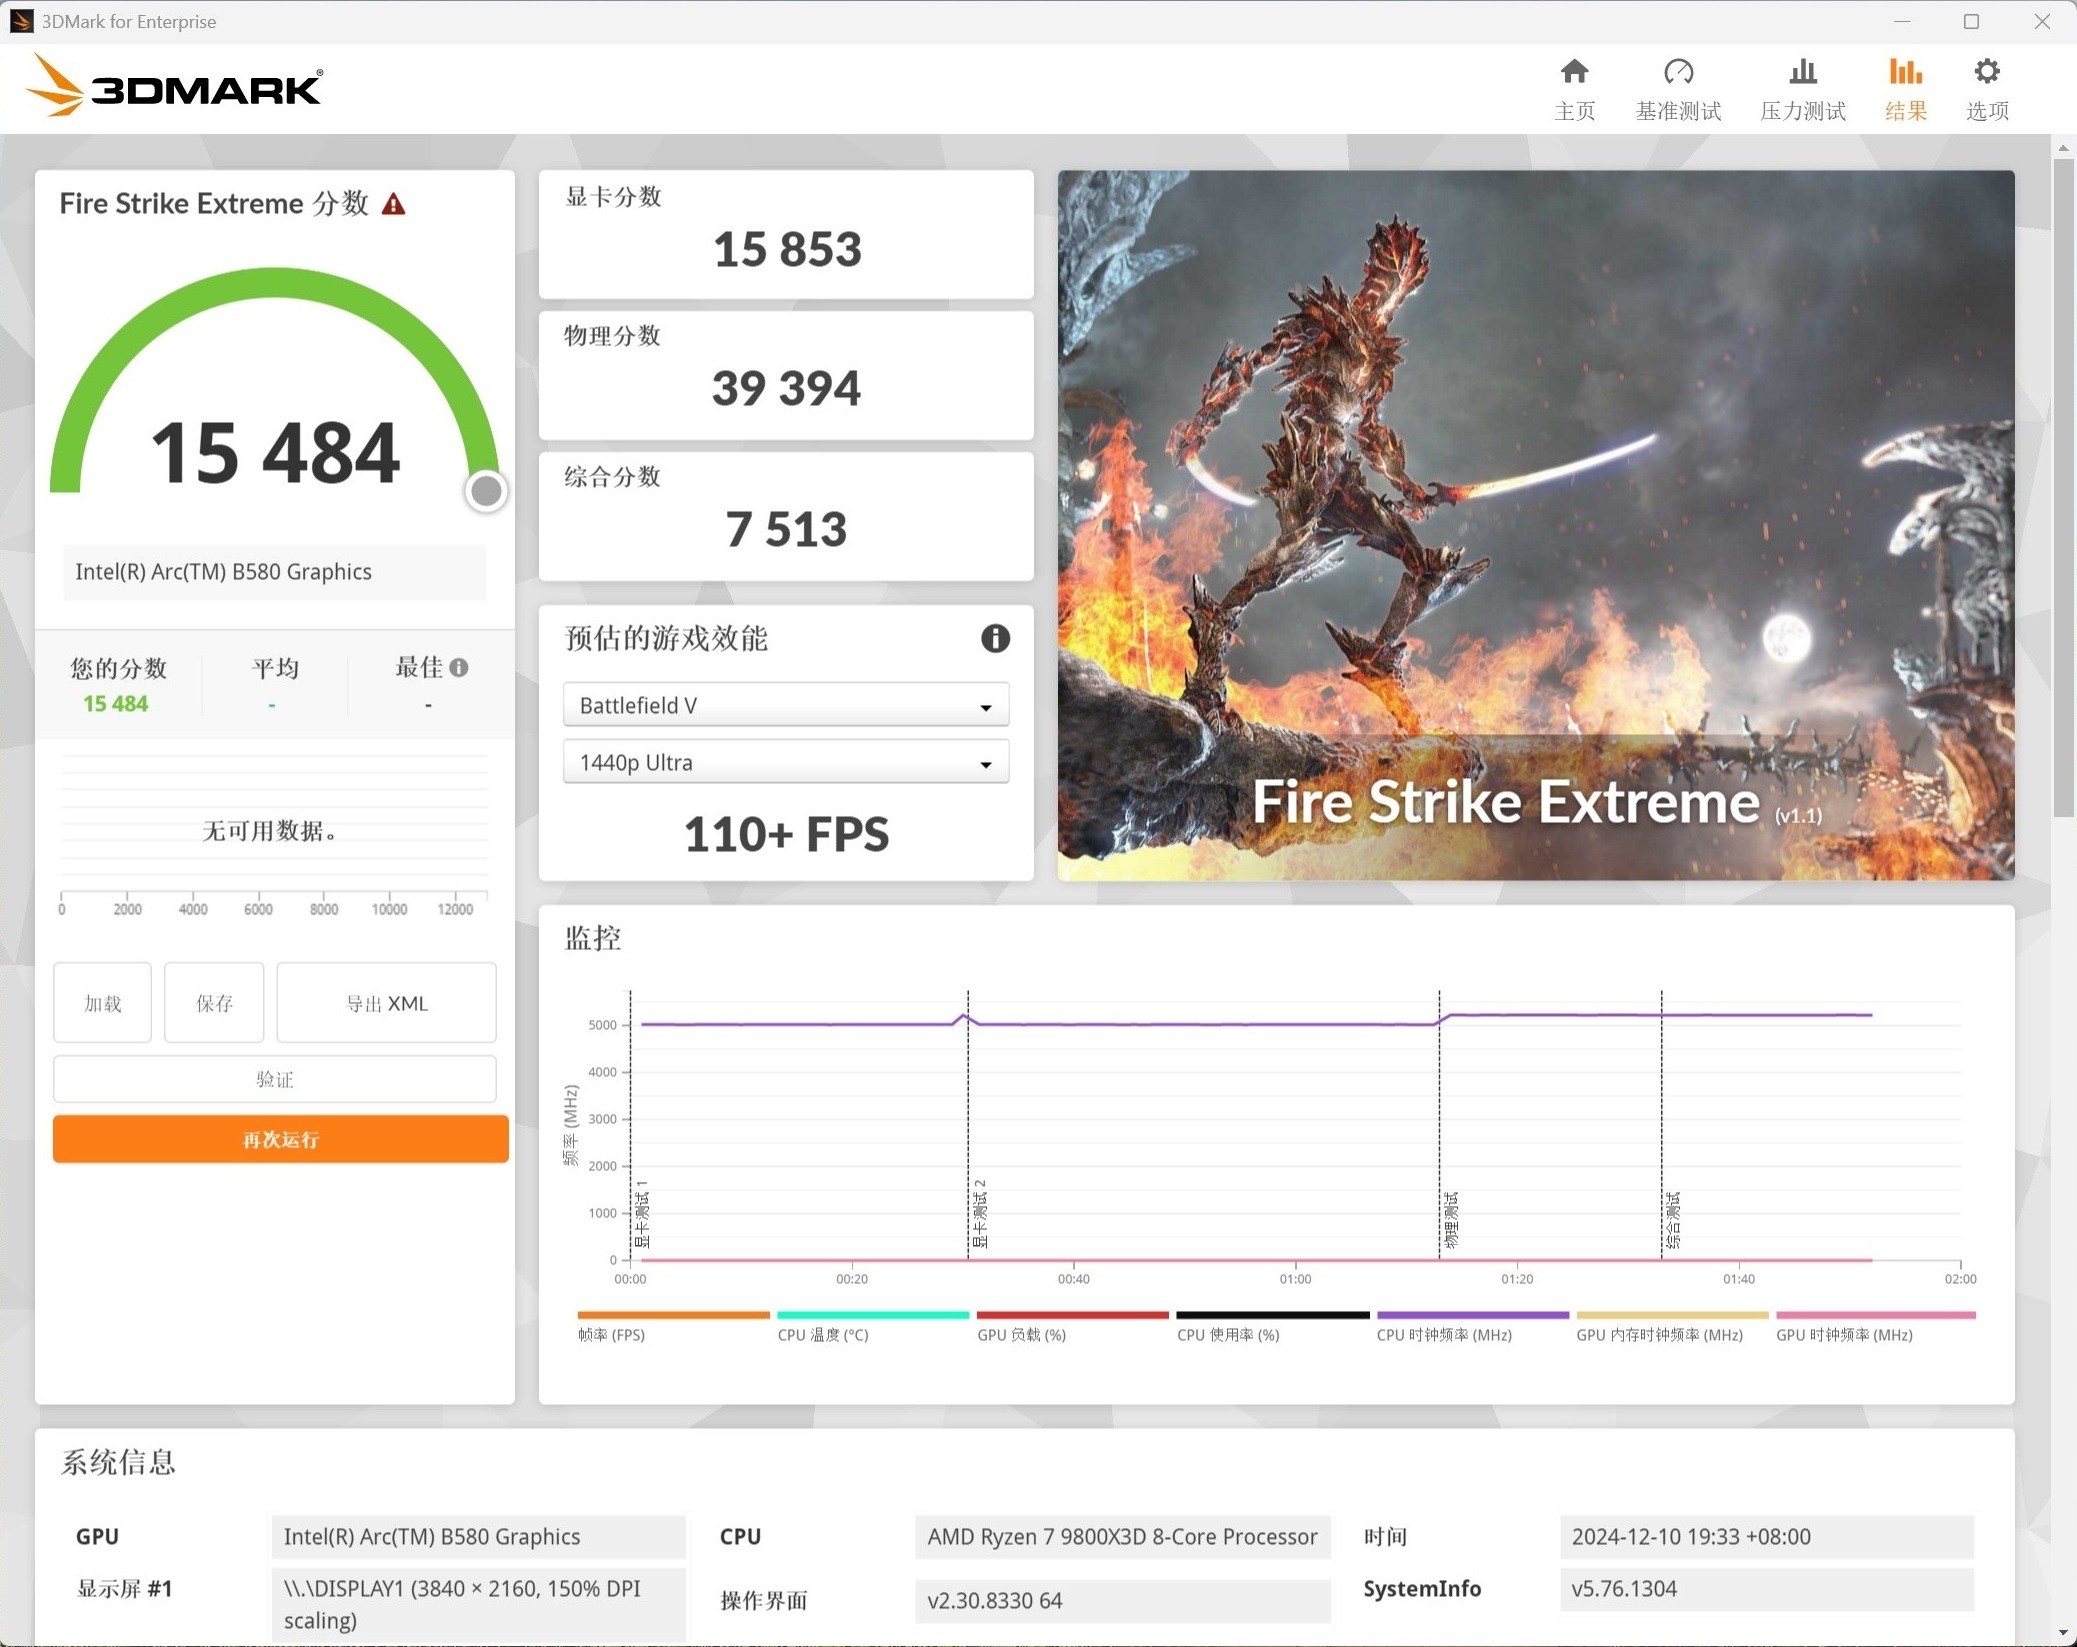
Task: Toggle the CPU 时钟频率 (MHz) legend entry
Action: click(x=1472, y=1326)
